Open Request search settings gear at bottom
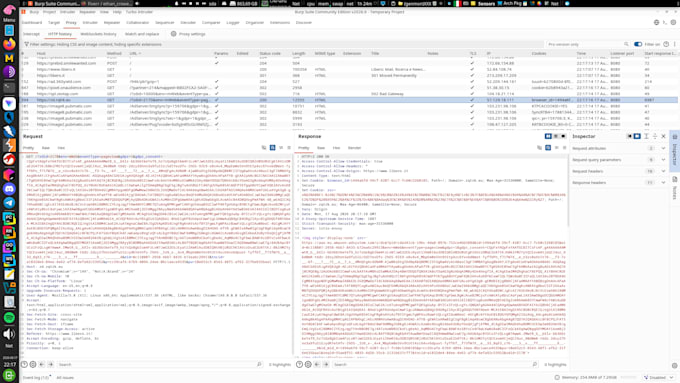Viewport: 680px width, 383px height. point(33,365)
